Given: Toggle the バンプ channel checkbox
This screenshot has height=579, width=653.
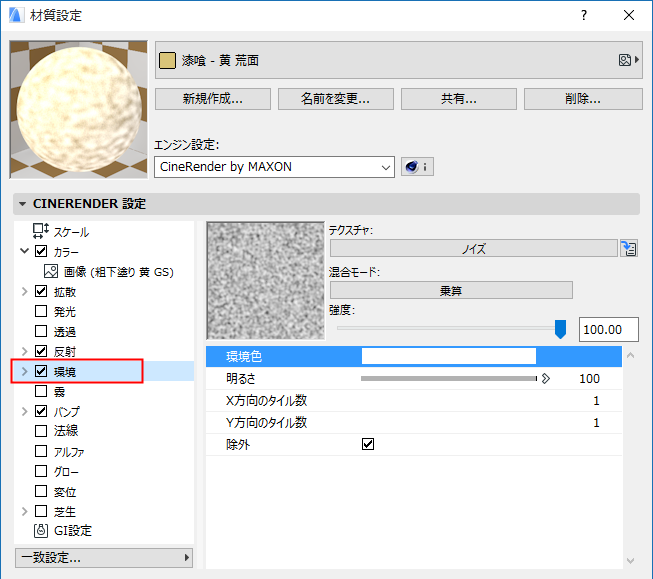Looking at the screenshot, I should click(41, 411).
